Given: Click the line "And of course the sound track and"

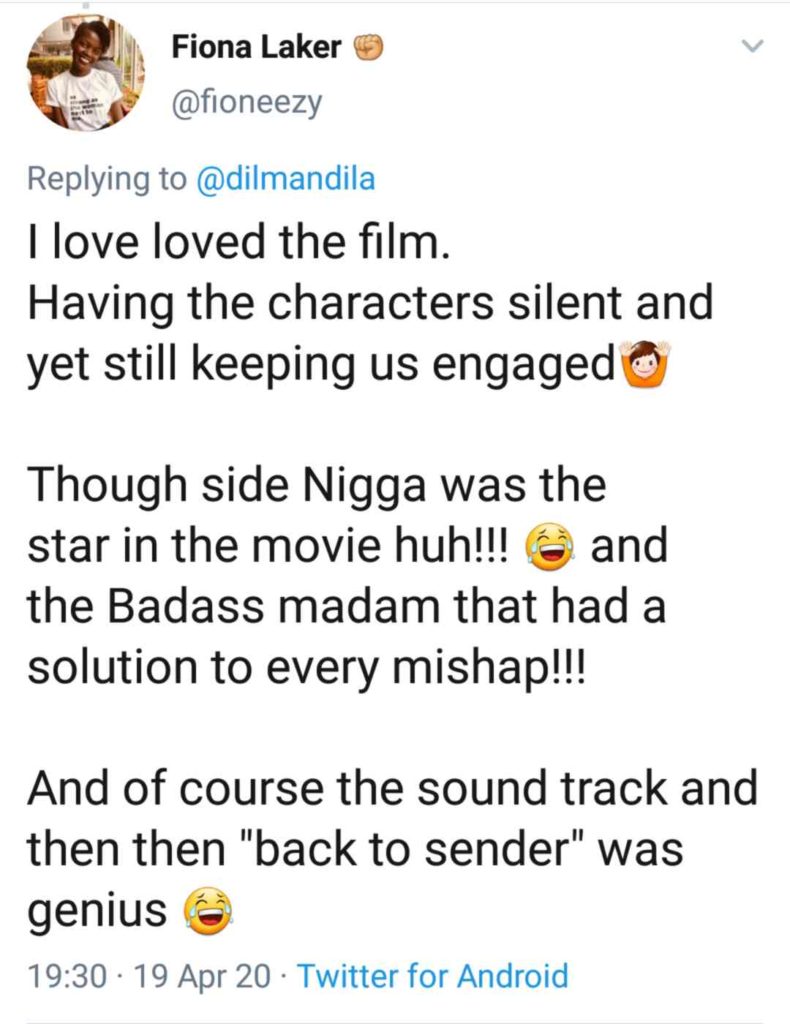Looking at the screenshot, I should pyautogui.click(x=391, y=790).
